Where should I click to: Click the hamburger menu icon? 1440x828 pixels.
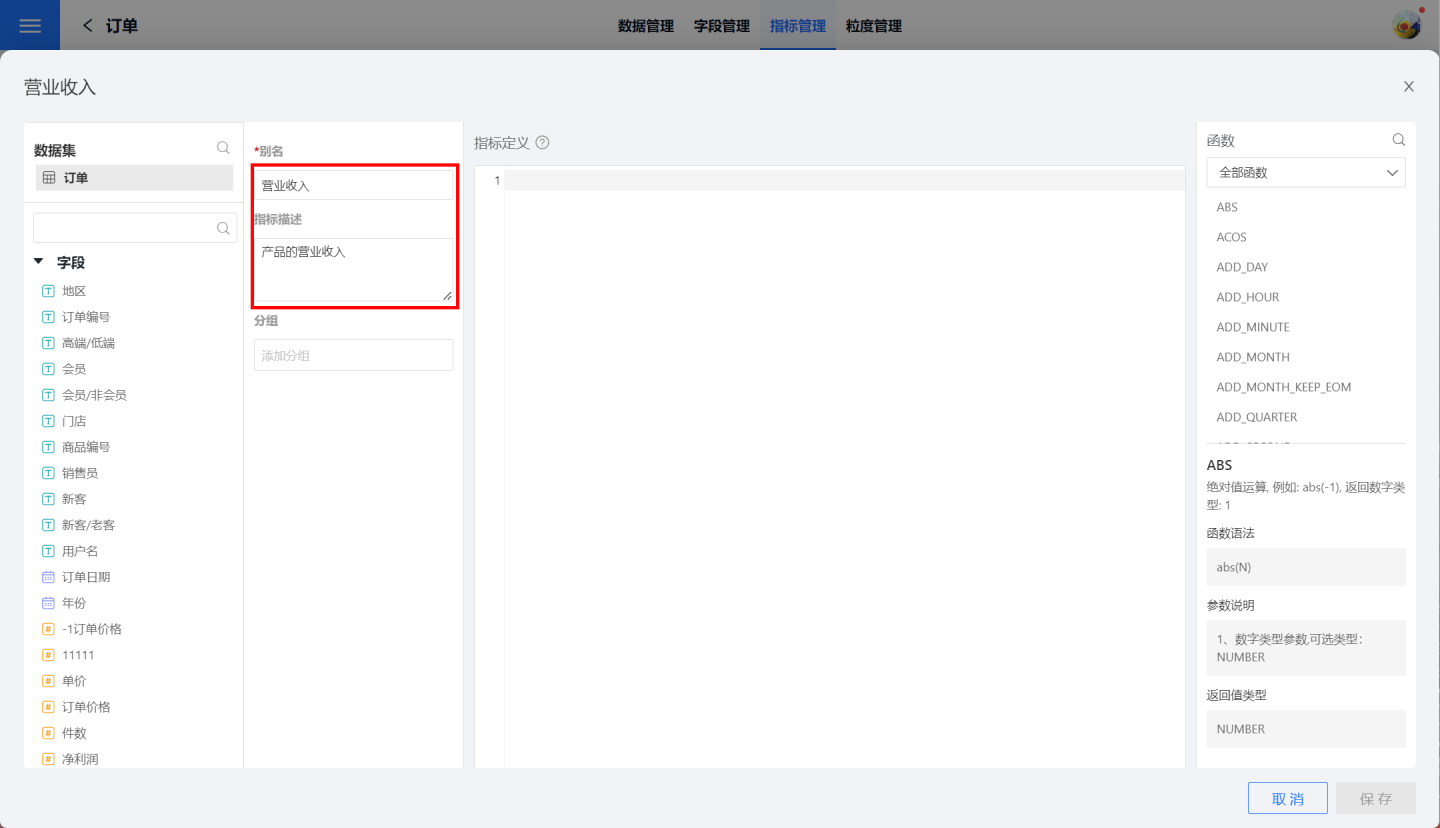pyautogui.click(x=30, y=26)
